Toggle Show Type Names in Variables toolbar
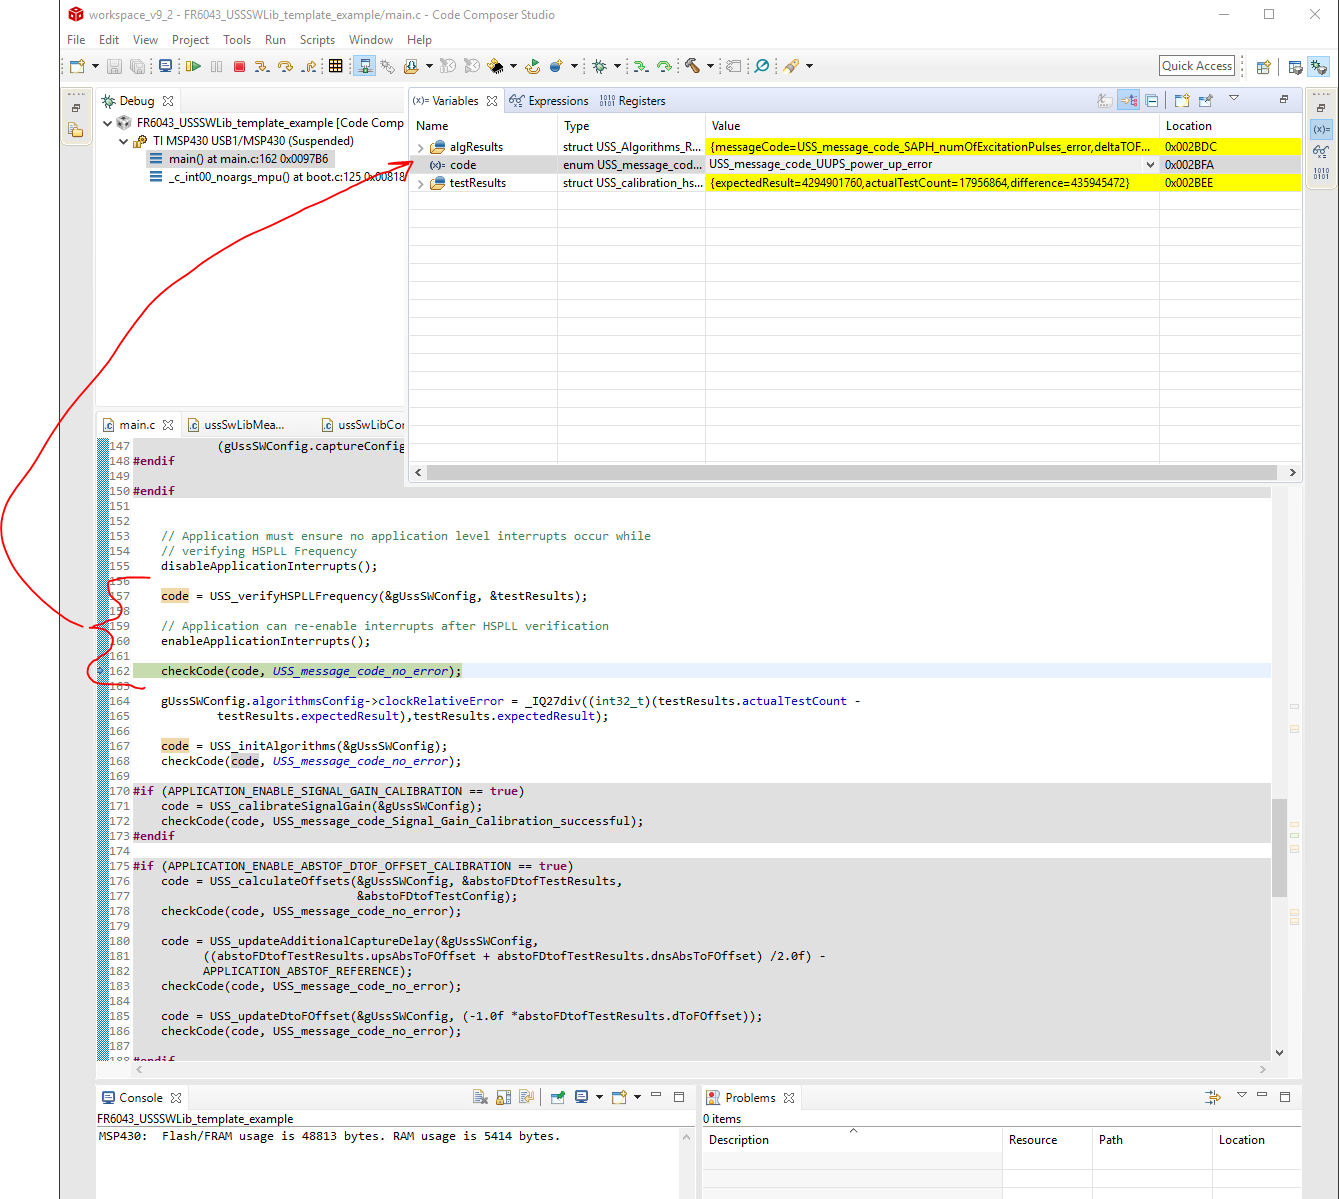This screenshot has height=1199, width=1339. (1105, 100)
